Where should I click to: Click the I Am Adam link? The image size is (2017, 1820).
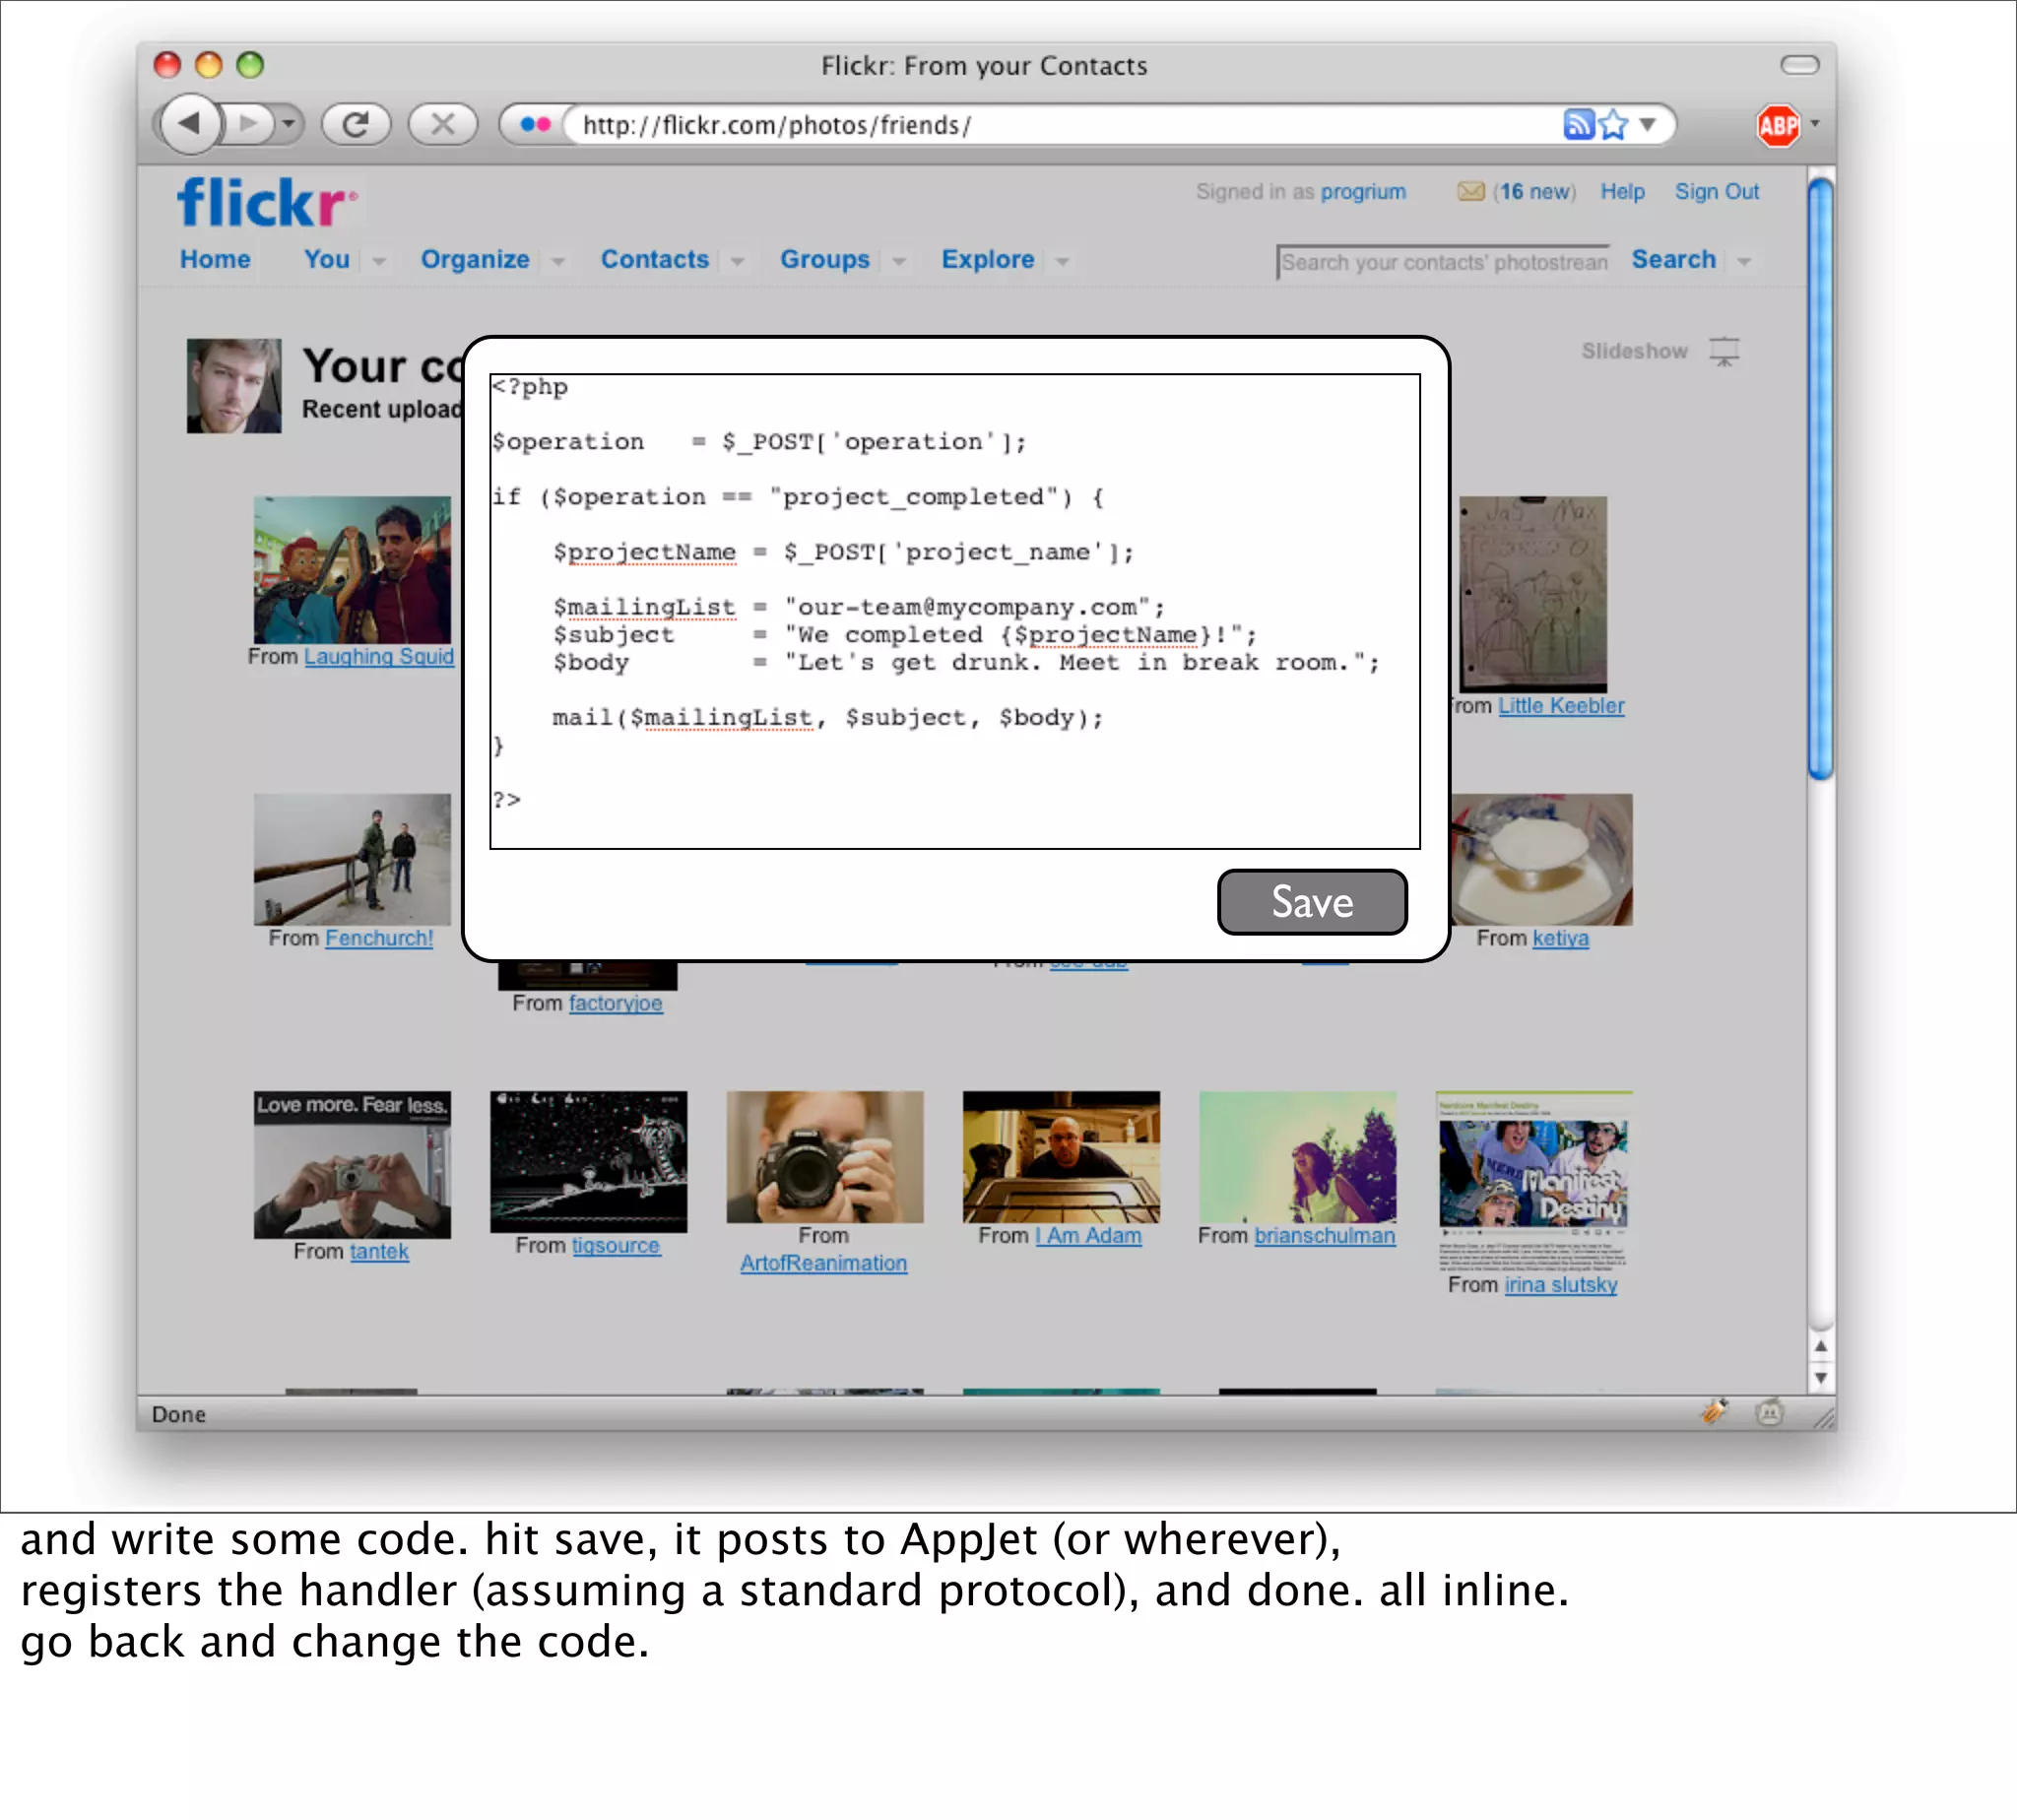click(1088, 1235)
